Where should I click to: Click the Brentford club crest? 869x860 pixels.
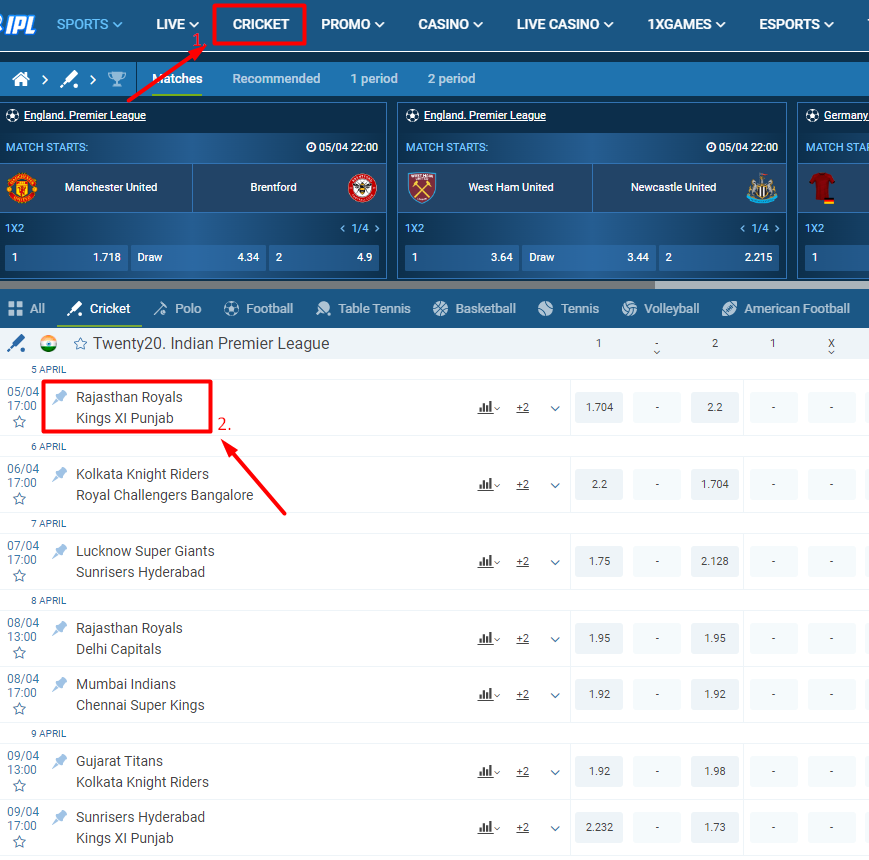click(x=362, y=188)
